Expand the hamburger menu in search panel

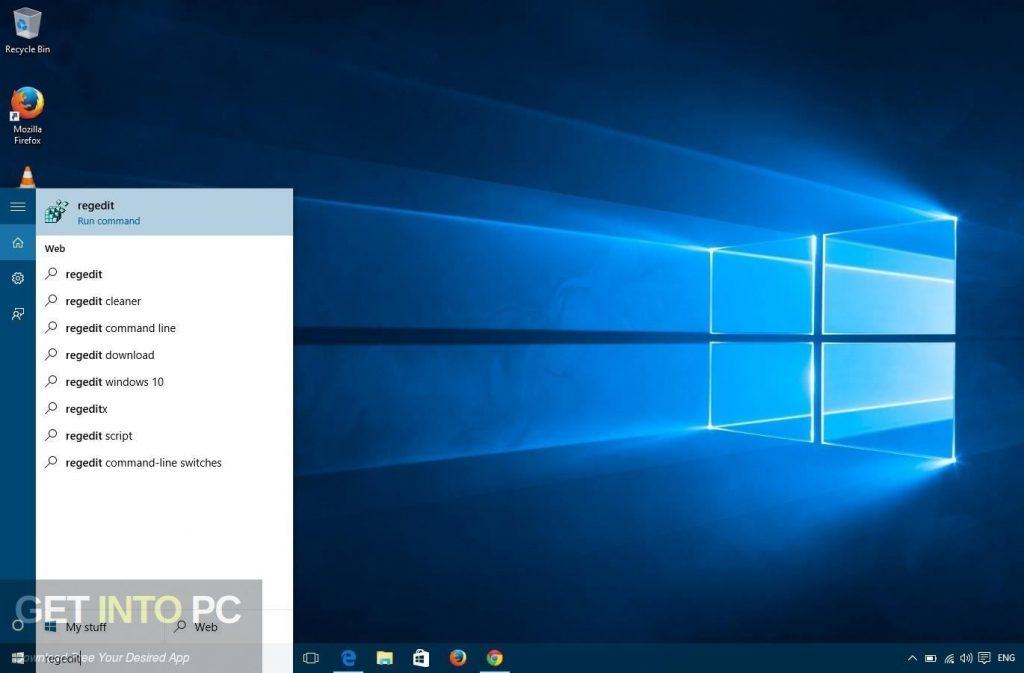[18, 207]
